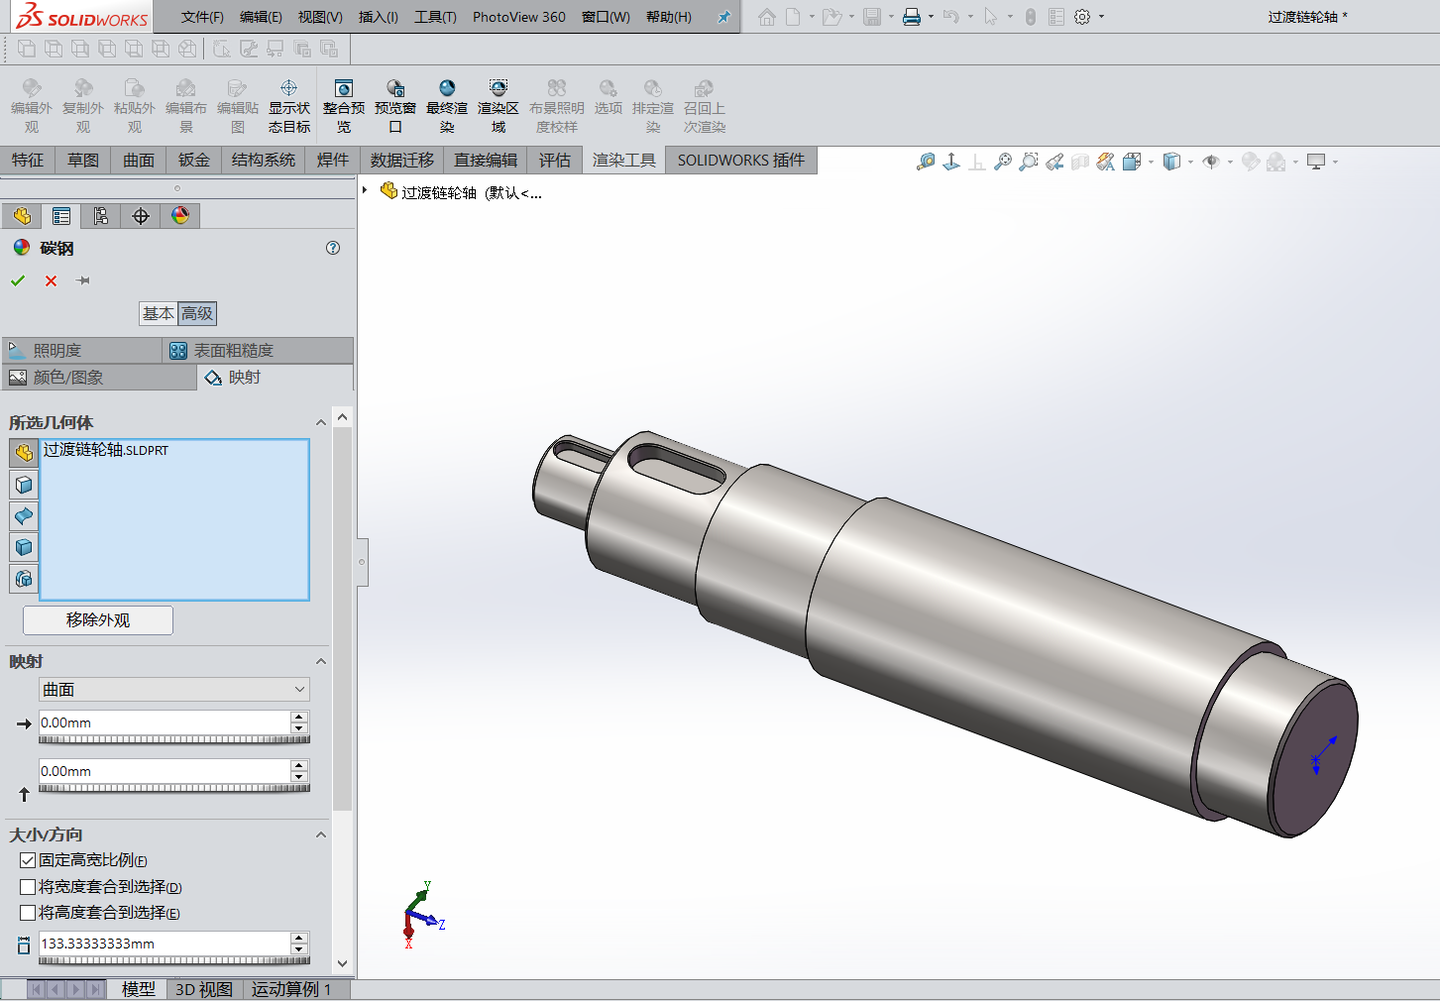1440x1001 pixels.
Task: Switch to the 评估 ribbon tab
Action: [x=554, y=160]
